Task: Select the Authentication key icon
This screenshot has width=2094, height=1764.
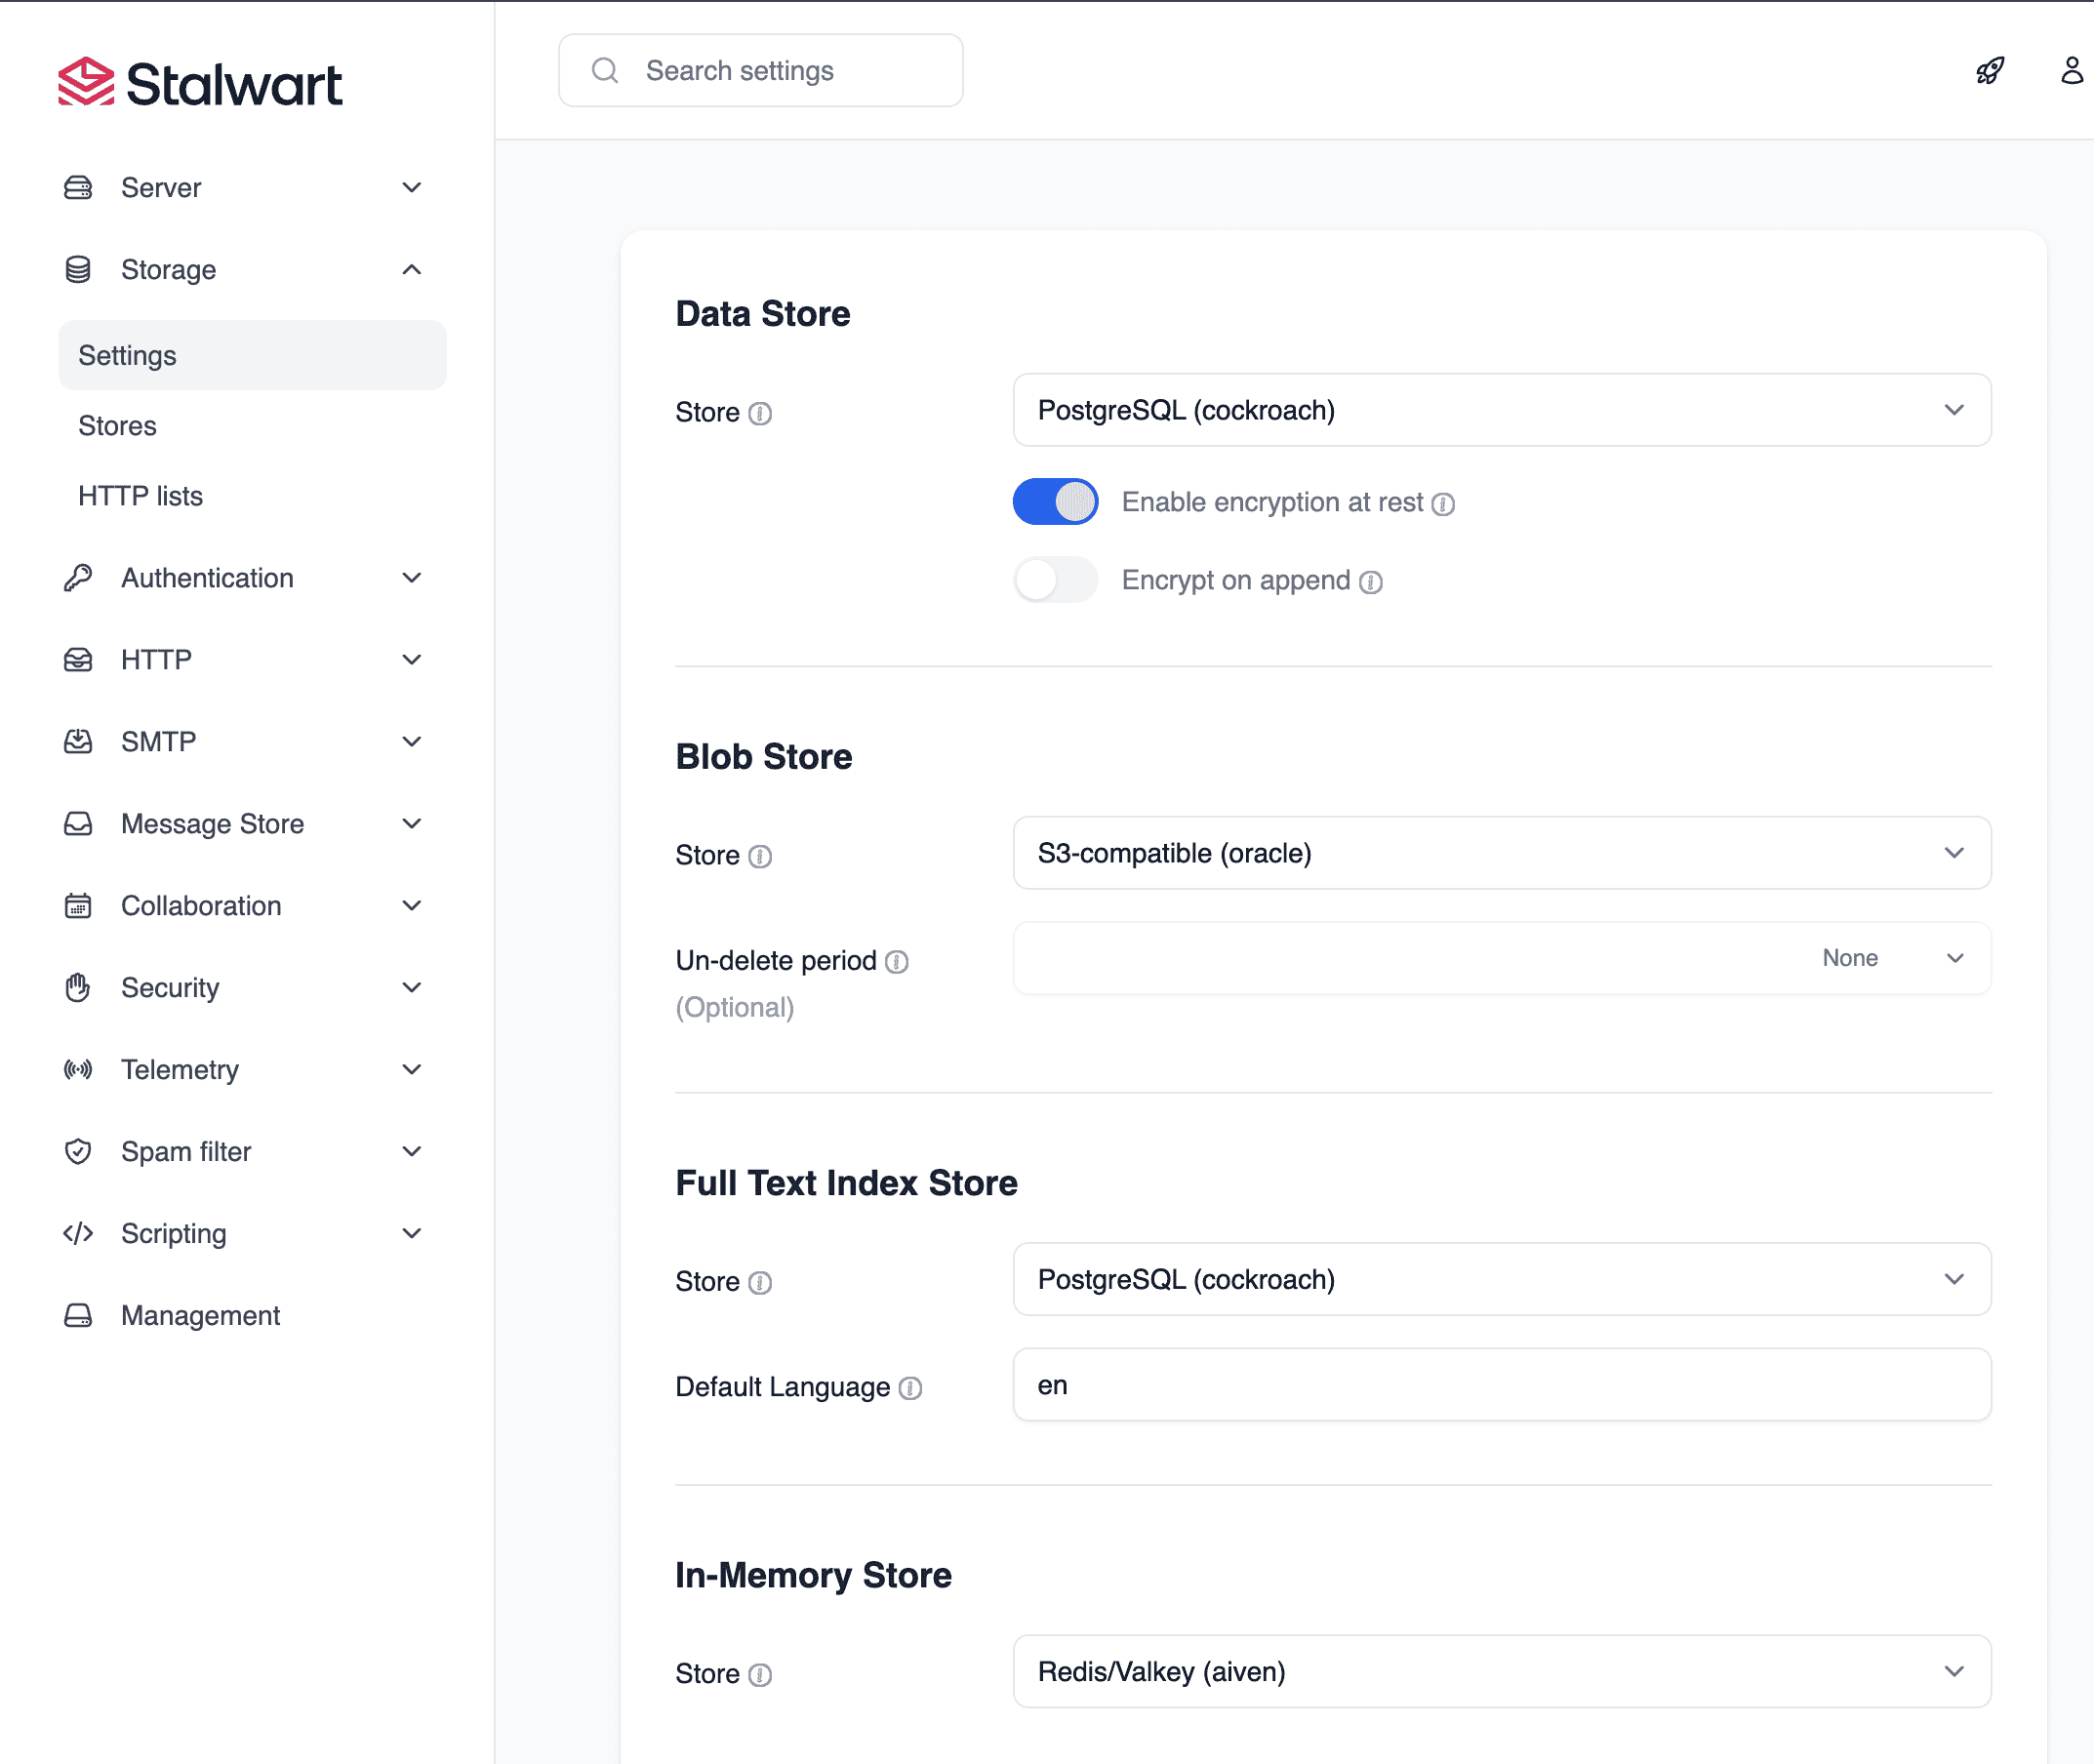Action: (79, 577)
